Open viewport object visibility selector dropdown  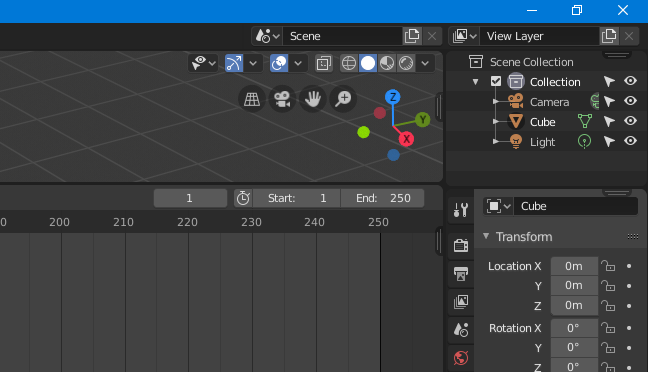203,63
